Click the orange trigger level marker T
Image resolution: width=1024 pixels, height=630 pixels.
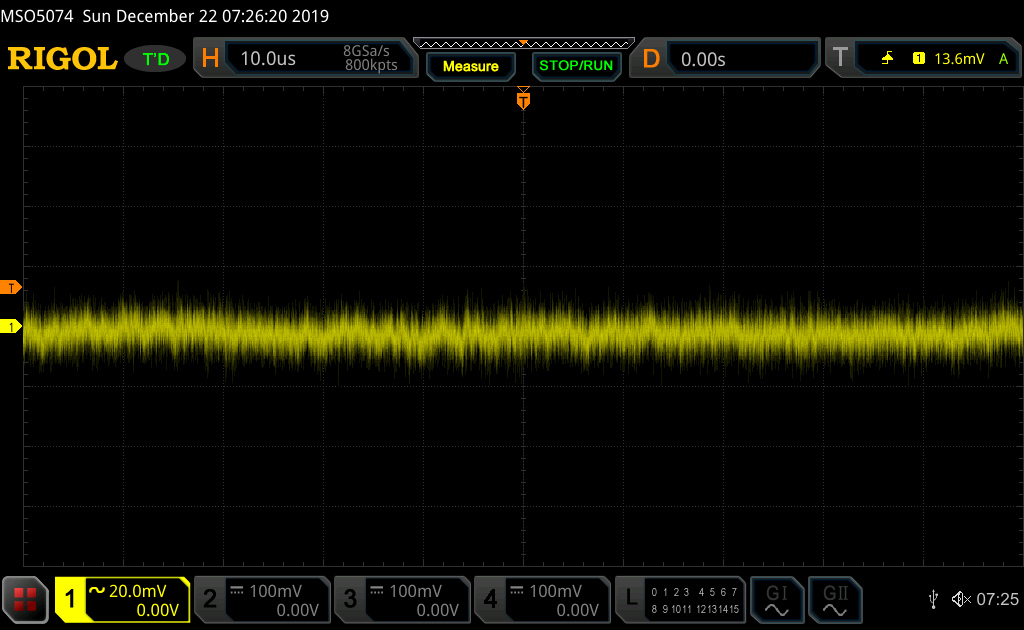(x=10, y=287)
